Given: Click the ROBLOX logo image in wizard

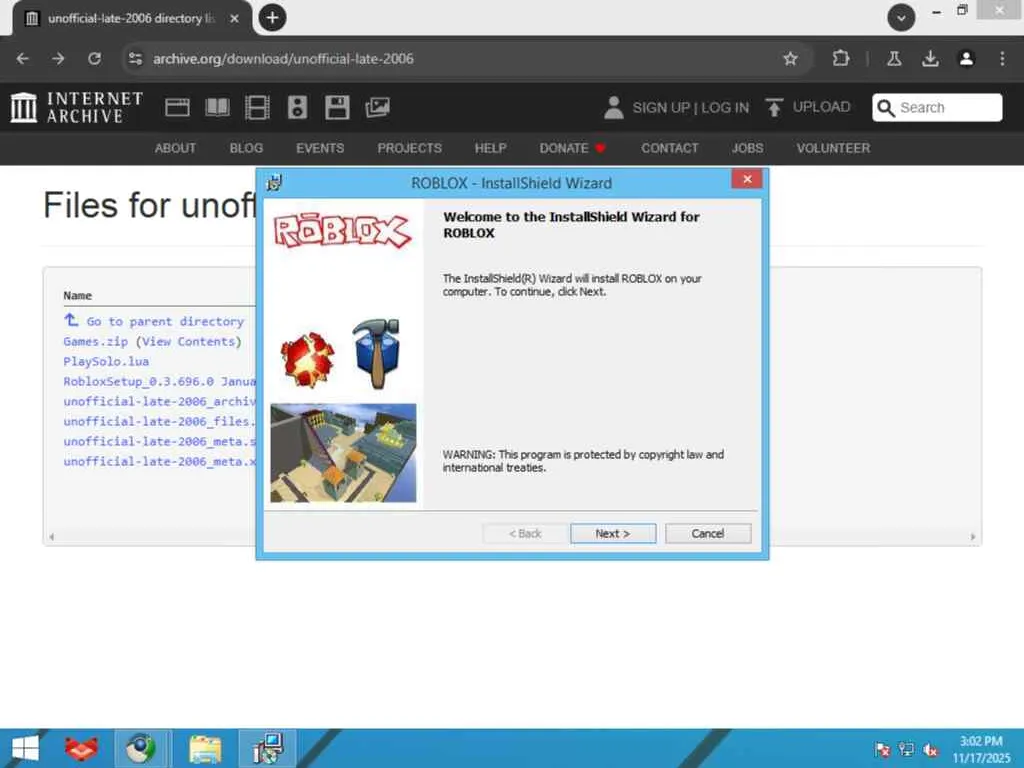Looking at the screenshot, I should pyautogui.click(x=343, y=232).
